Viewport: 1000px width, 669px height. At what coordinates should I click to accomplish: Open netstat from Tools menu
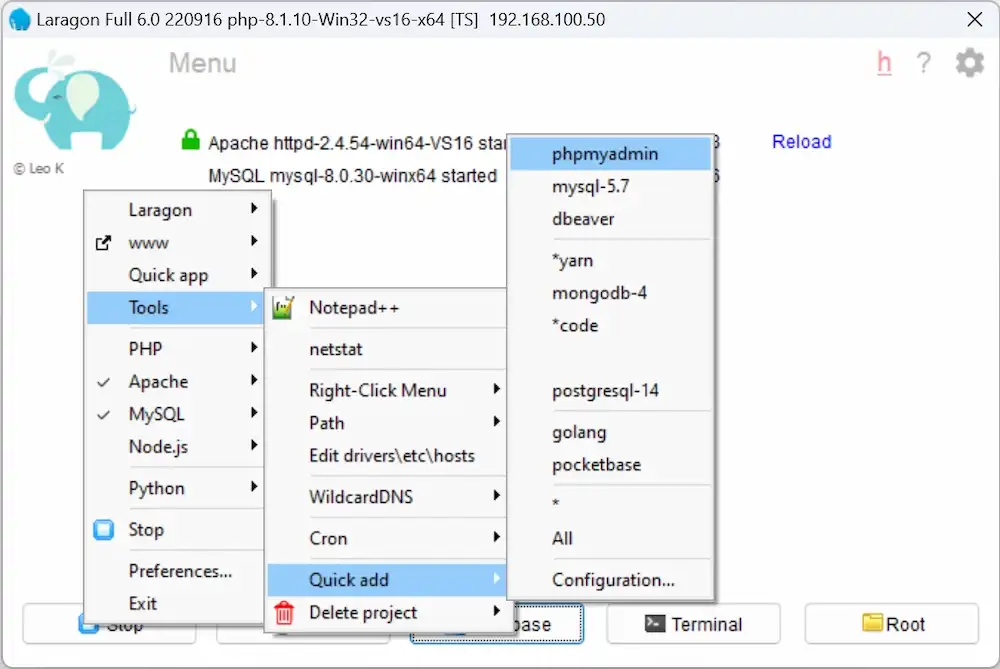pyautogui.click(x=386, y=349)
